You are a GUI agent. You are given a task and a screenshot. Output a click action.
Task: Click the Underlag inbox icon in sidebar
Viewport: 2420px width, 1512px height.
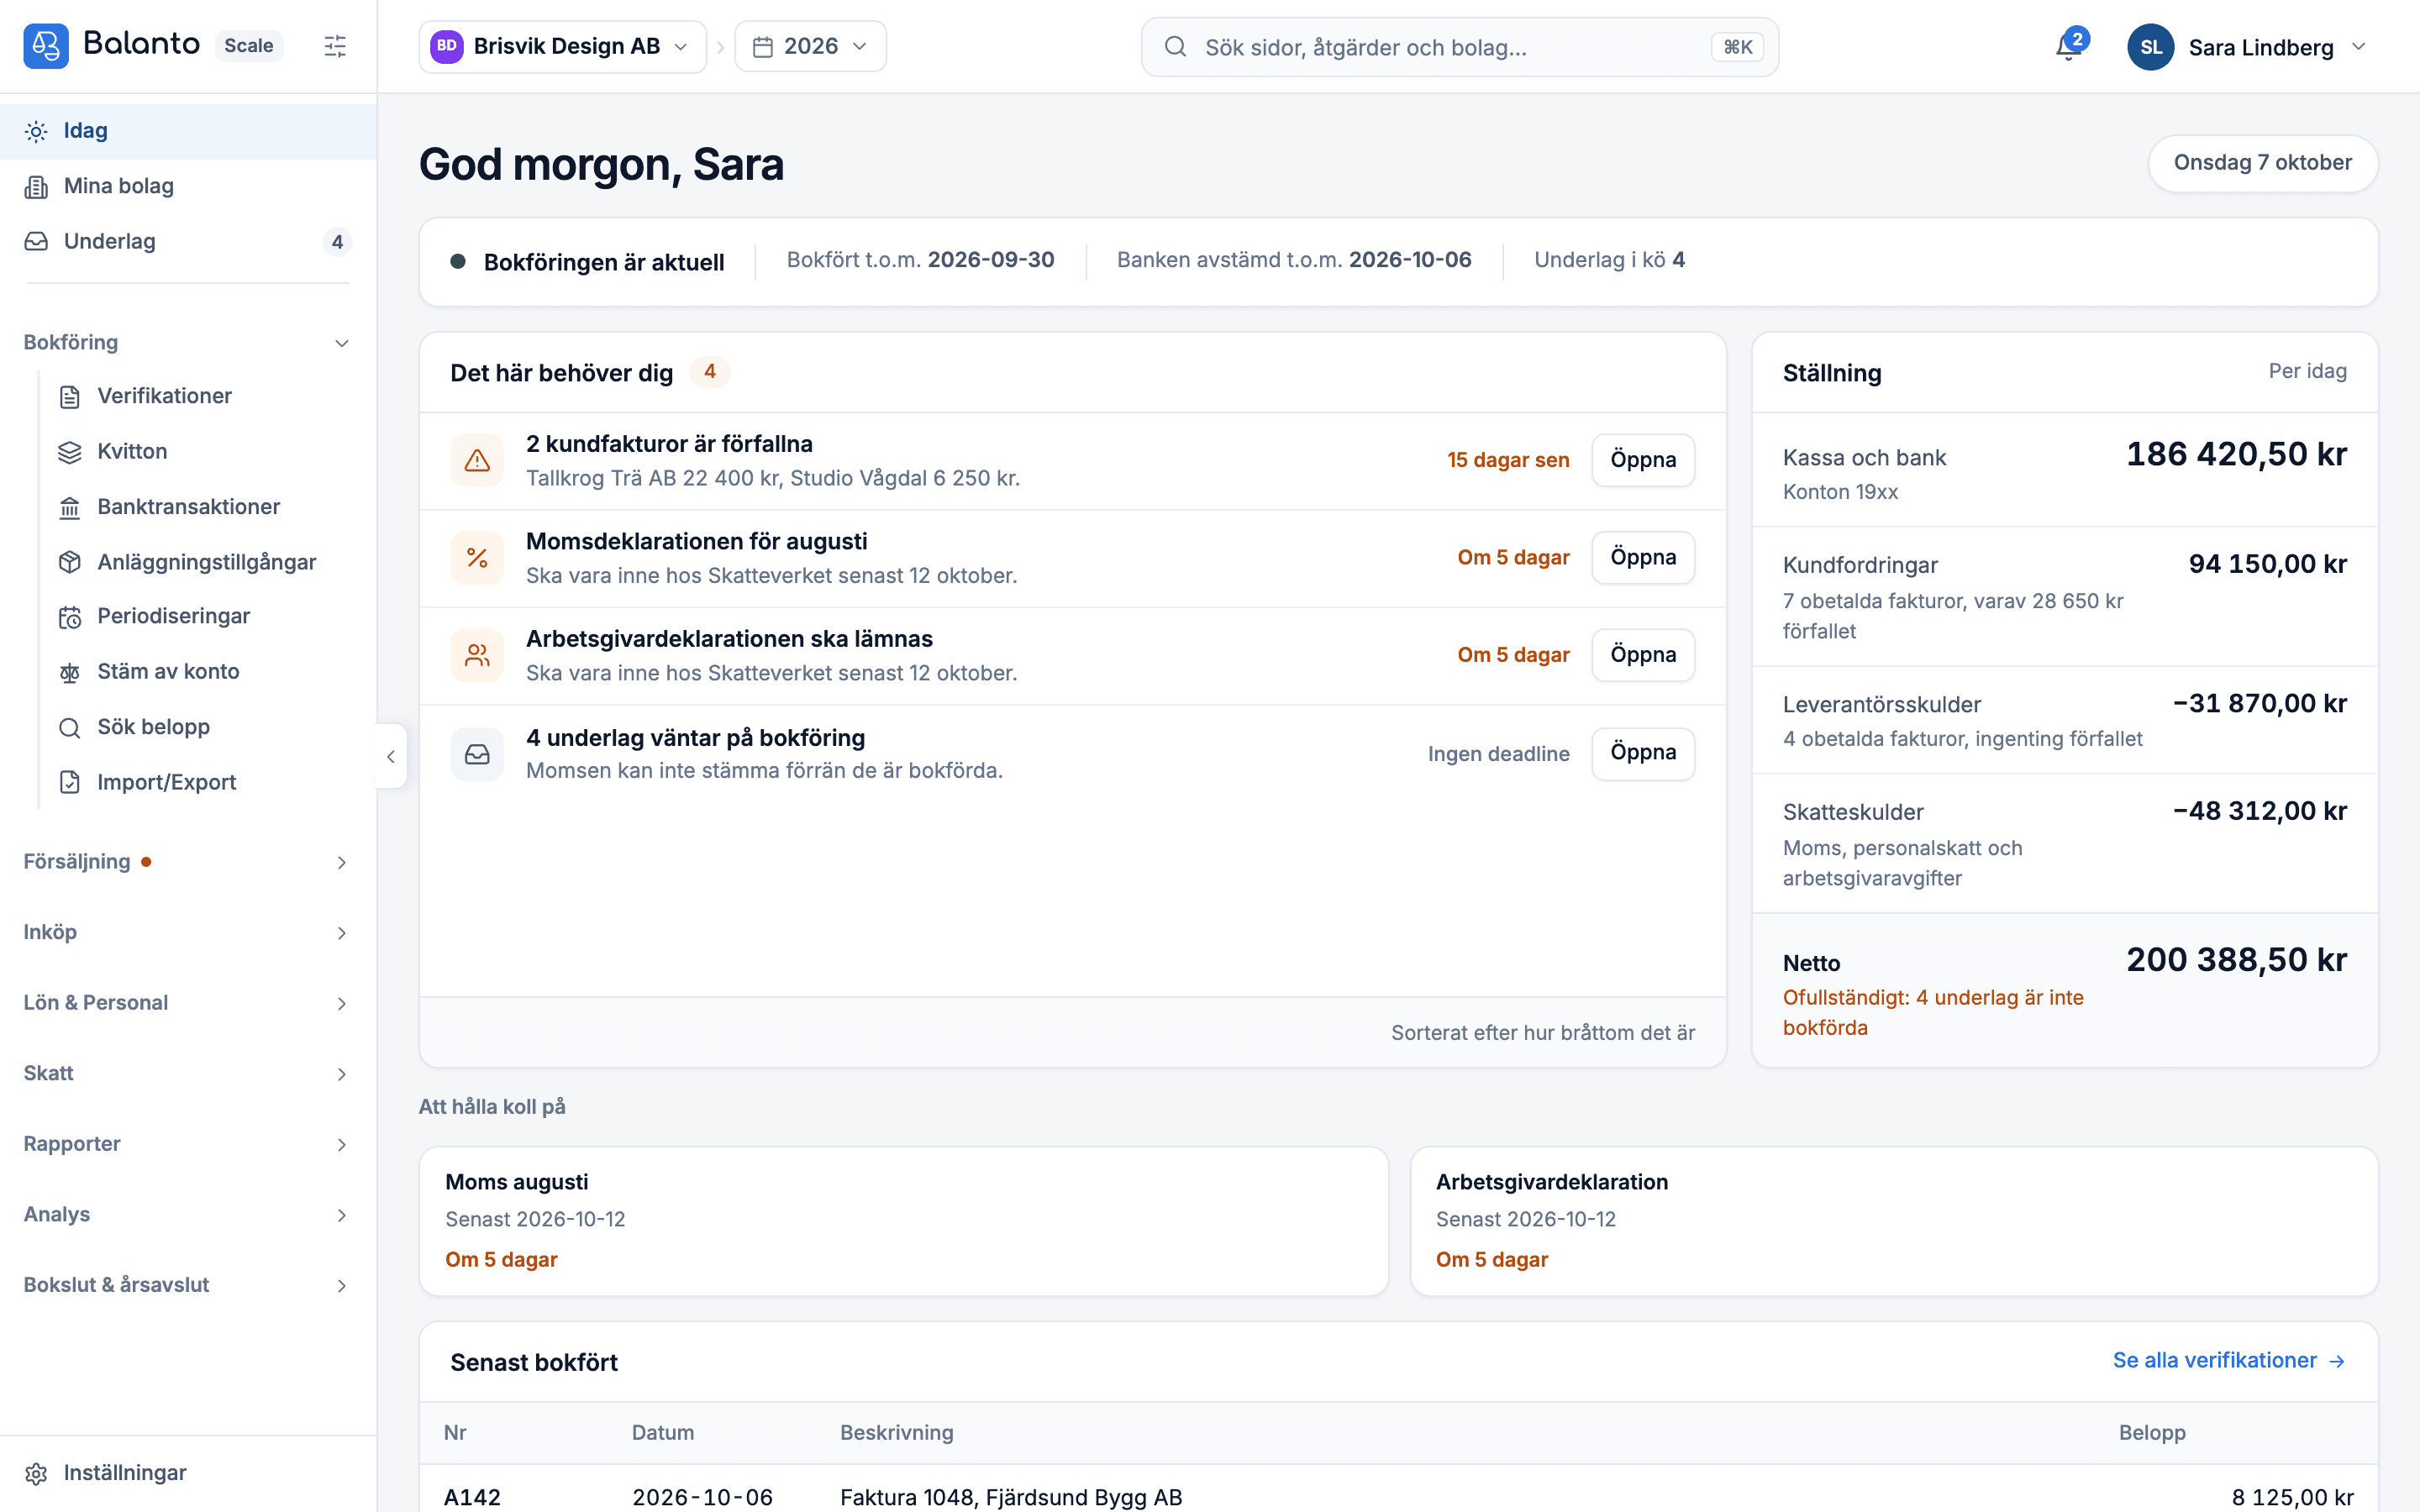point(36,242)
